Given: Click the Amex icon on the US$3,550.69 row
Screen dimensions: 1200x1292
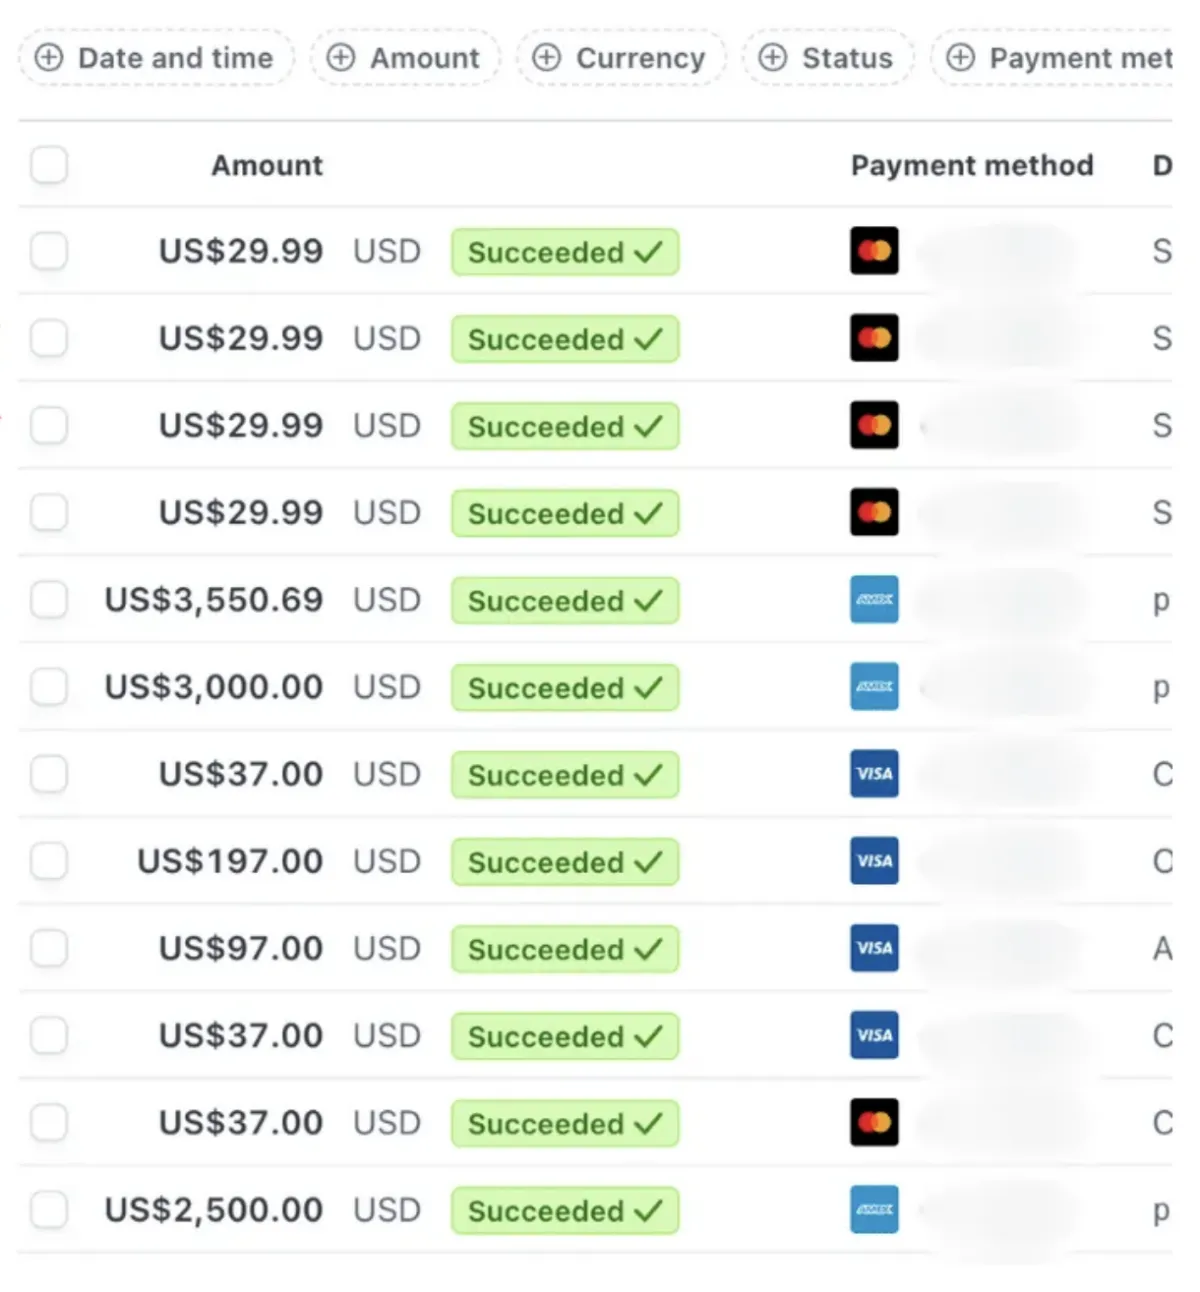Looking at the screenshot, I should tap(874, 599).
